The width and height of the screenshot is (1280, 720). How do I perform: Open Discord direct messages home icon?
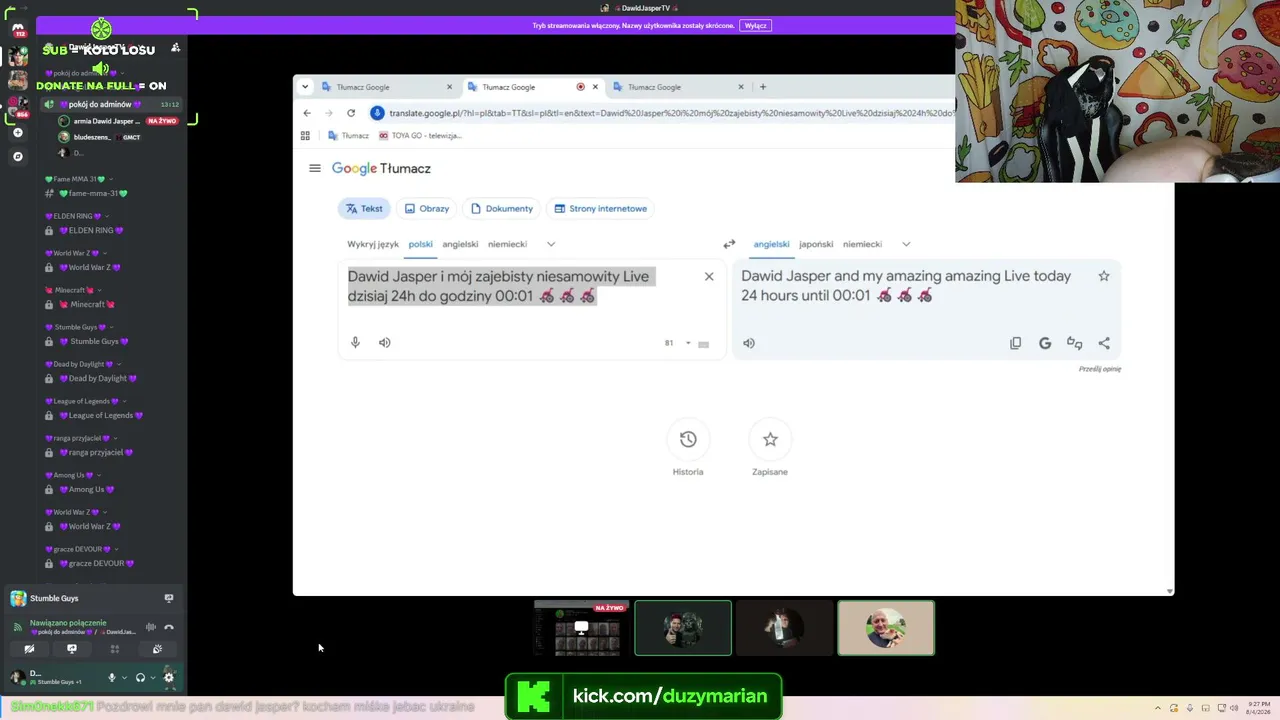18,30
